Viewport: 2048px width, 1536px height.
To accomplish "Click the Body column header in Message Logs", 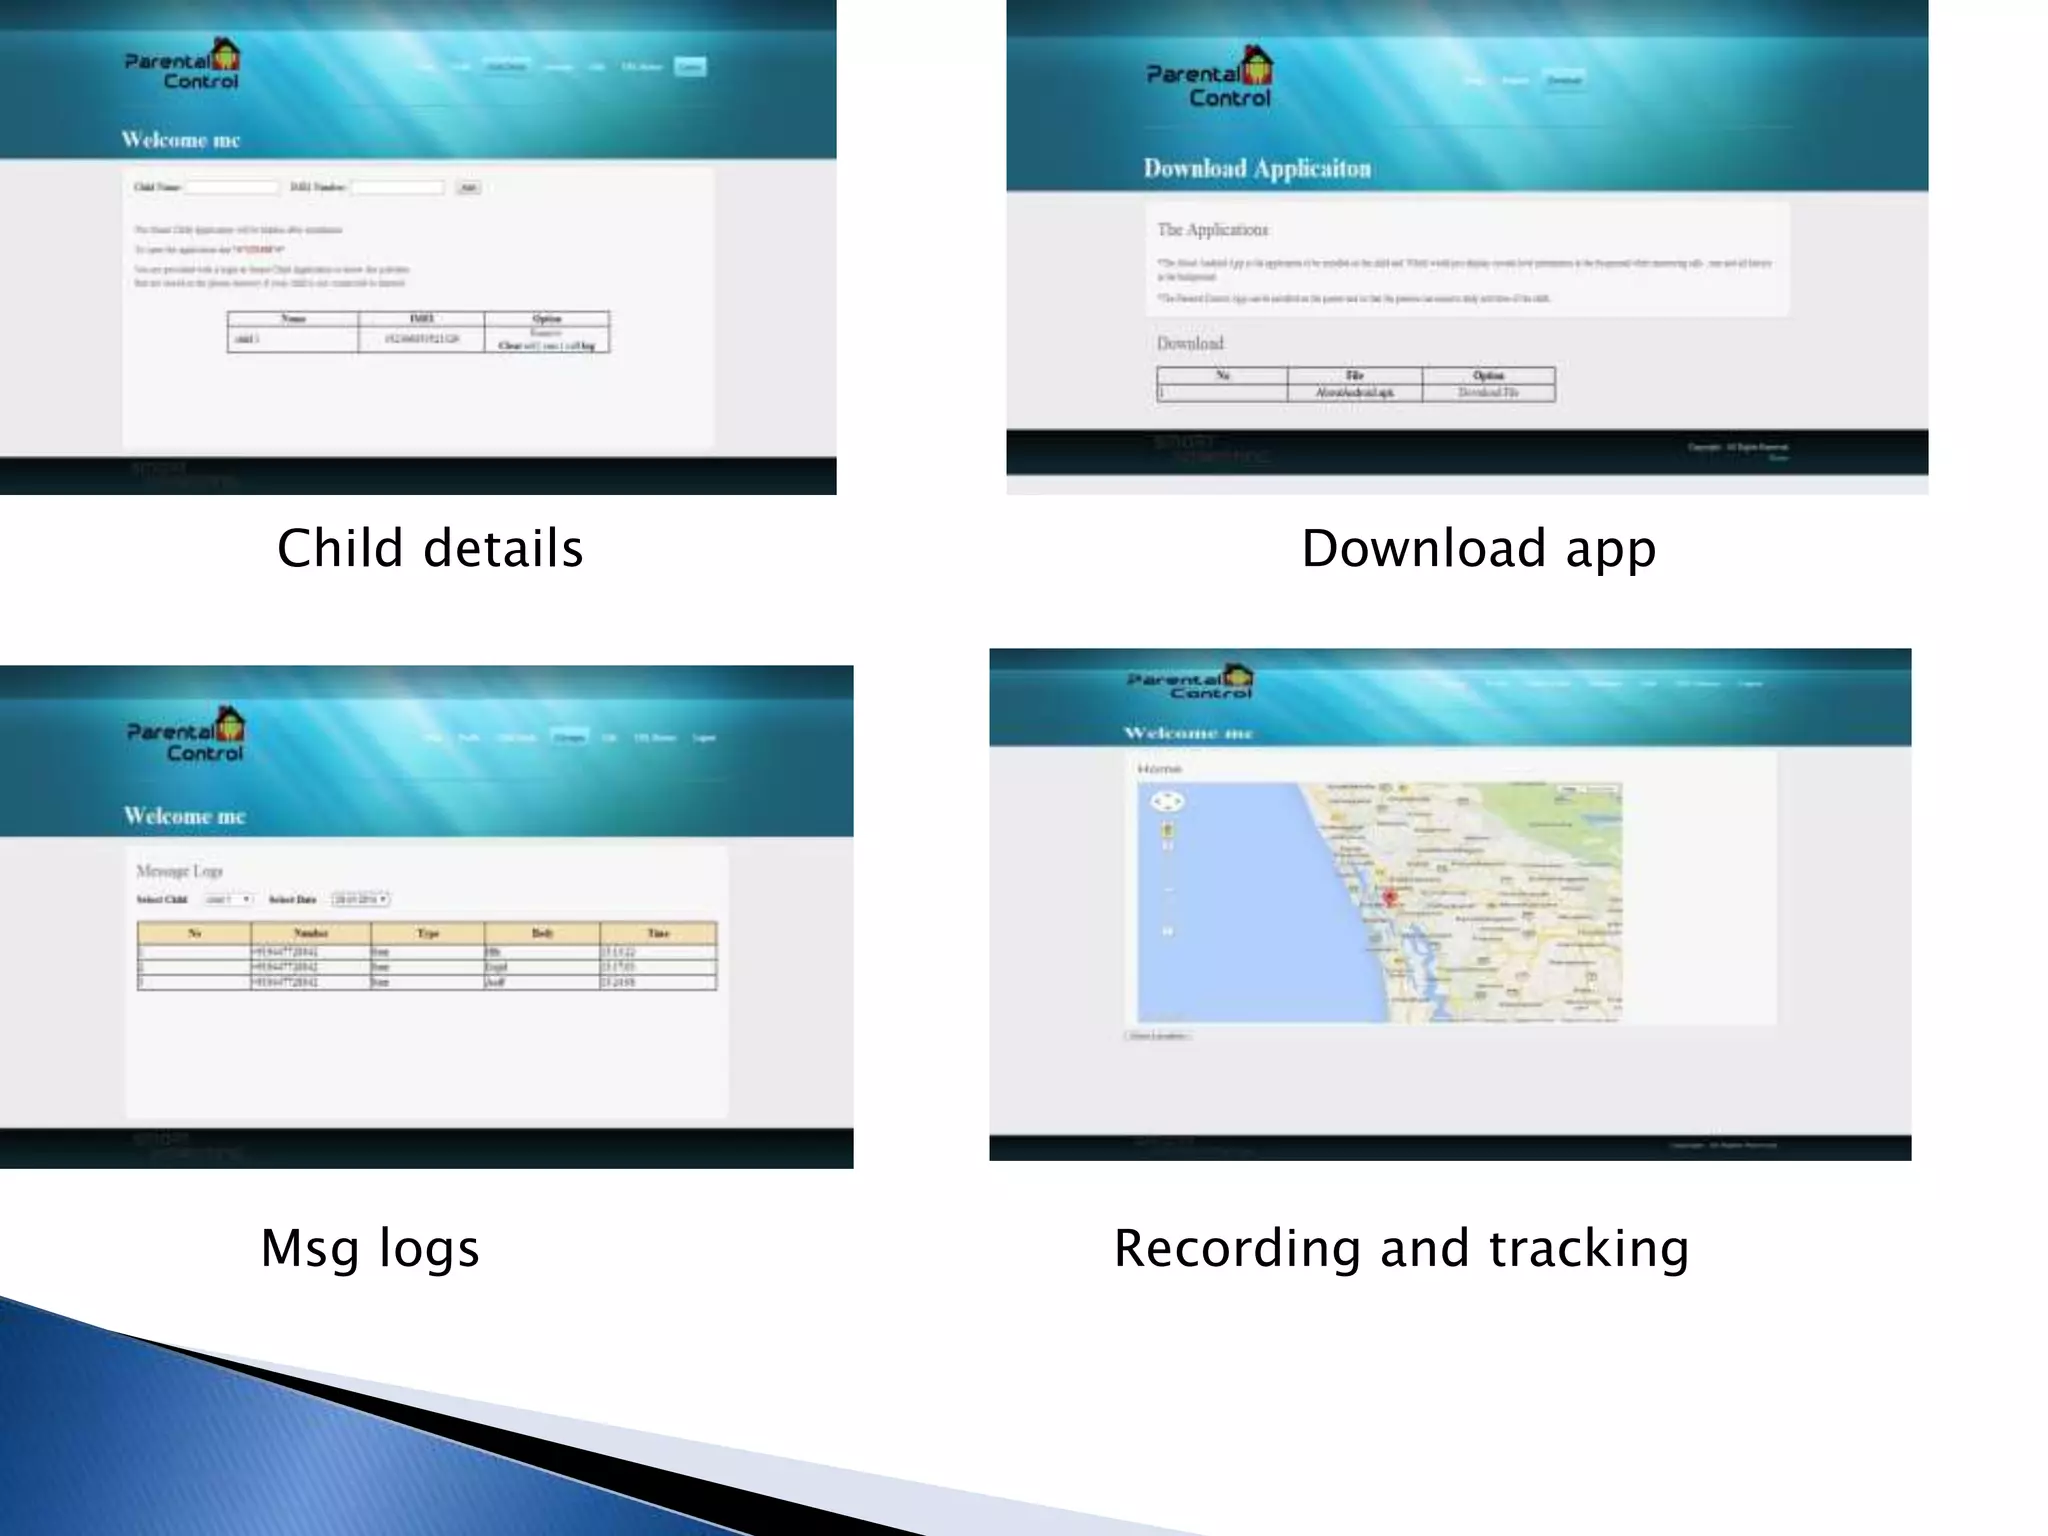I will [542, 933].
